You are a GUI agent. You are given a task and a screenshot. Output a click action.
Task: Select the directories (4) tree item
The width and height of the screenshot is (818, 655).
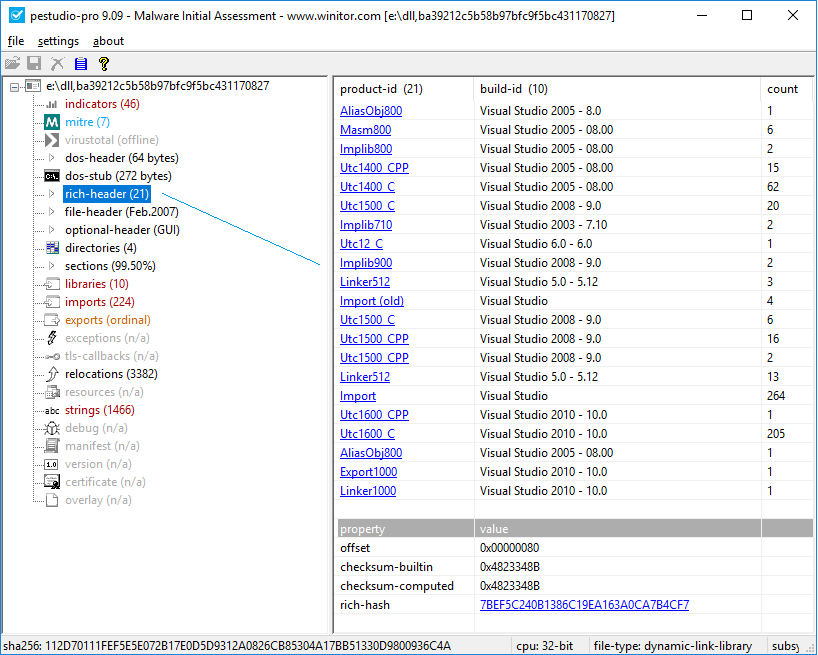(101, 248)
